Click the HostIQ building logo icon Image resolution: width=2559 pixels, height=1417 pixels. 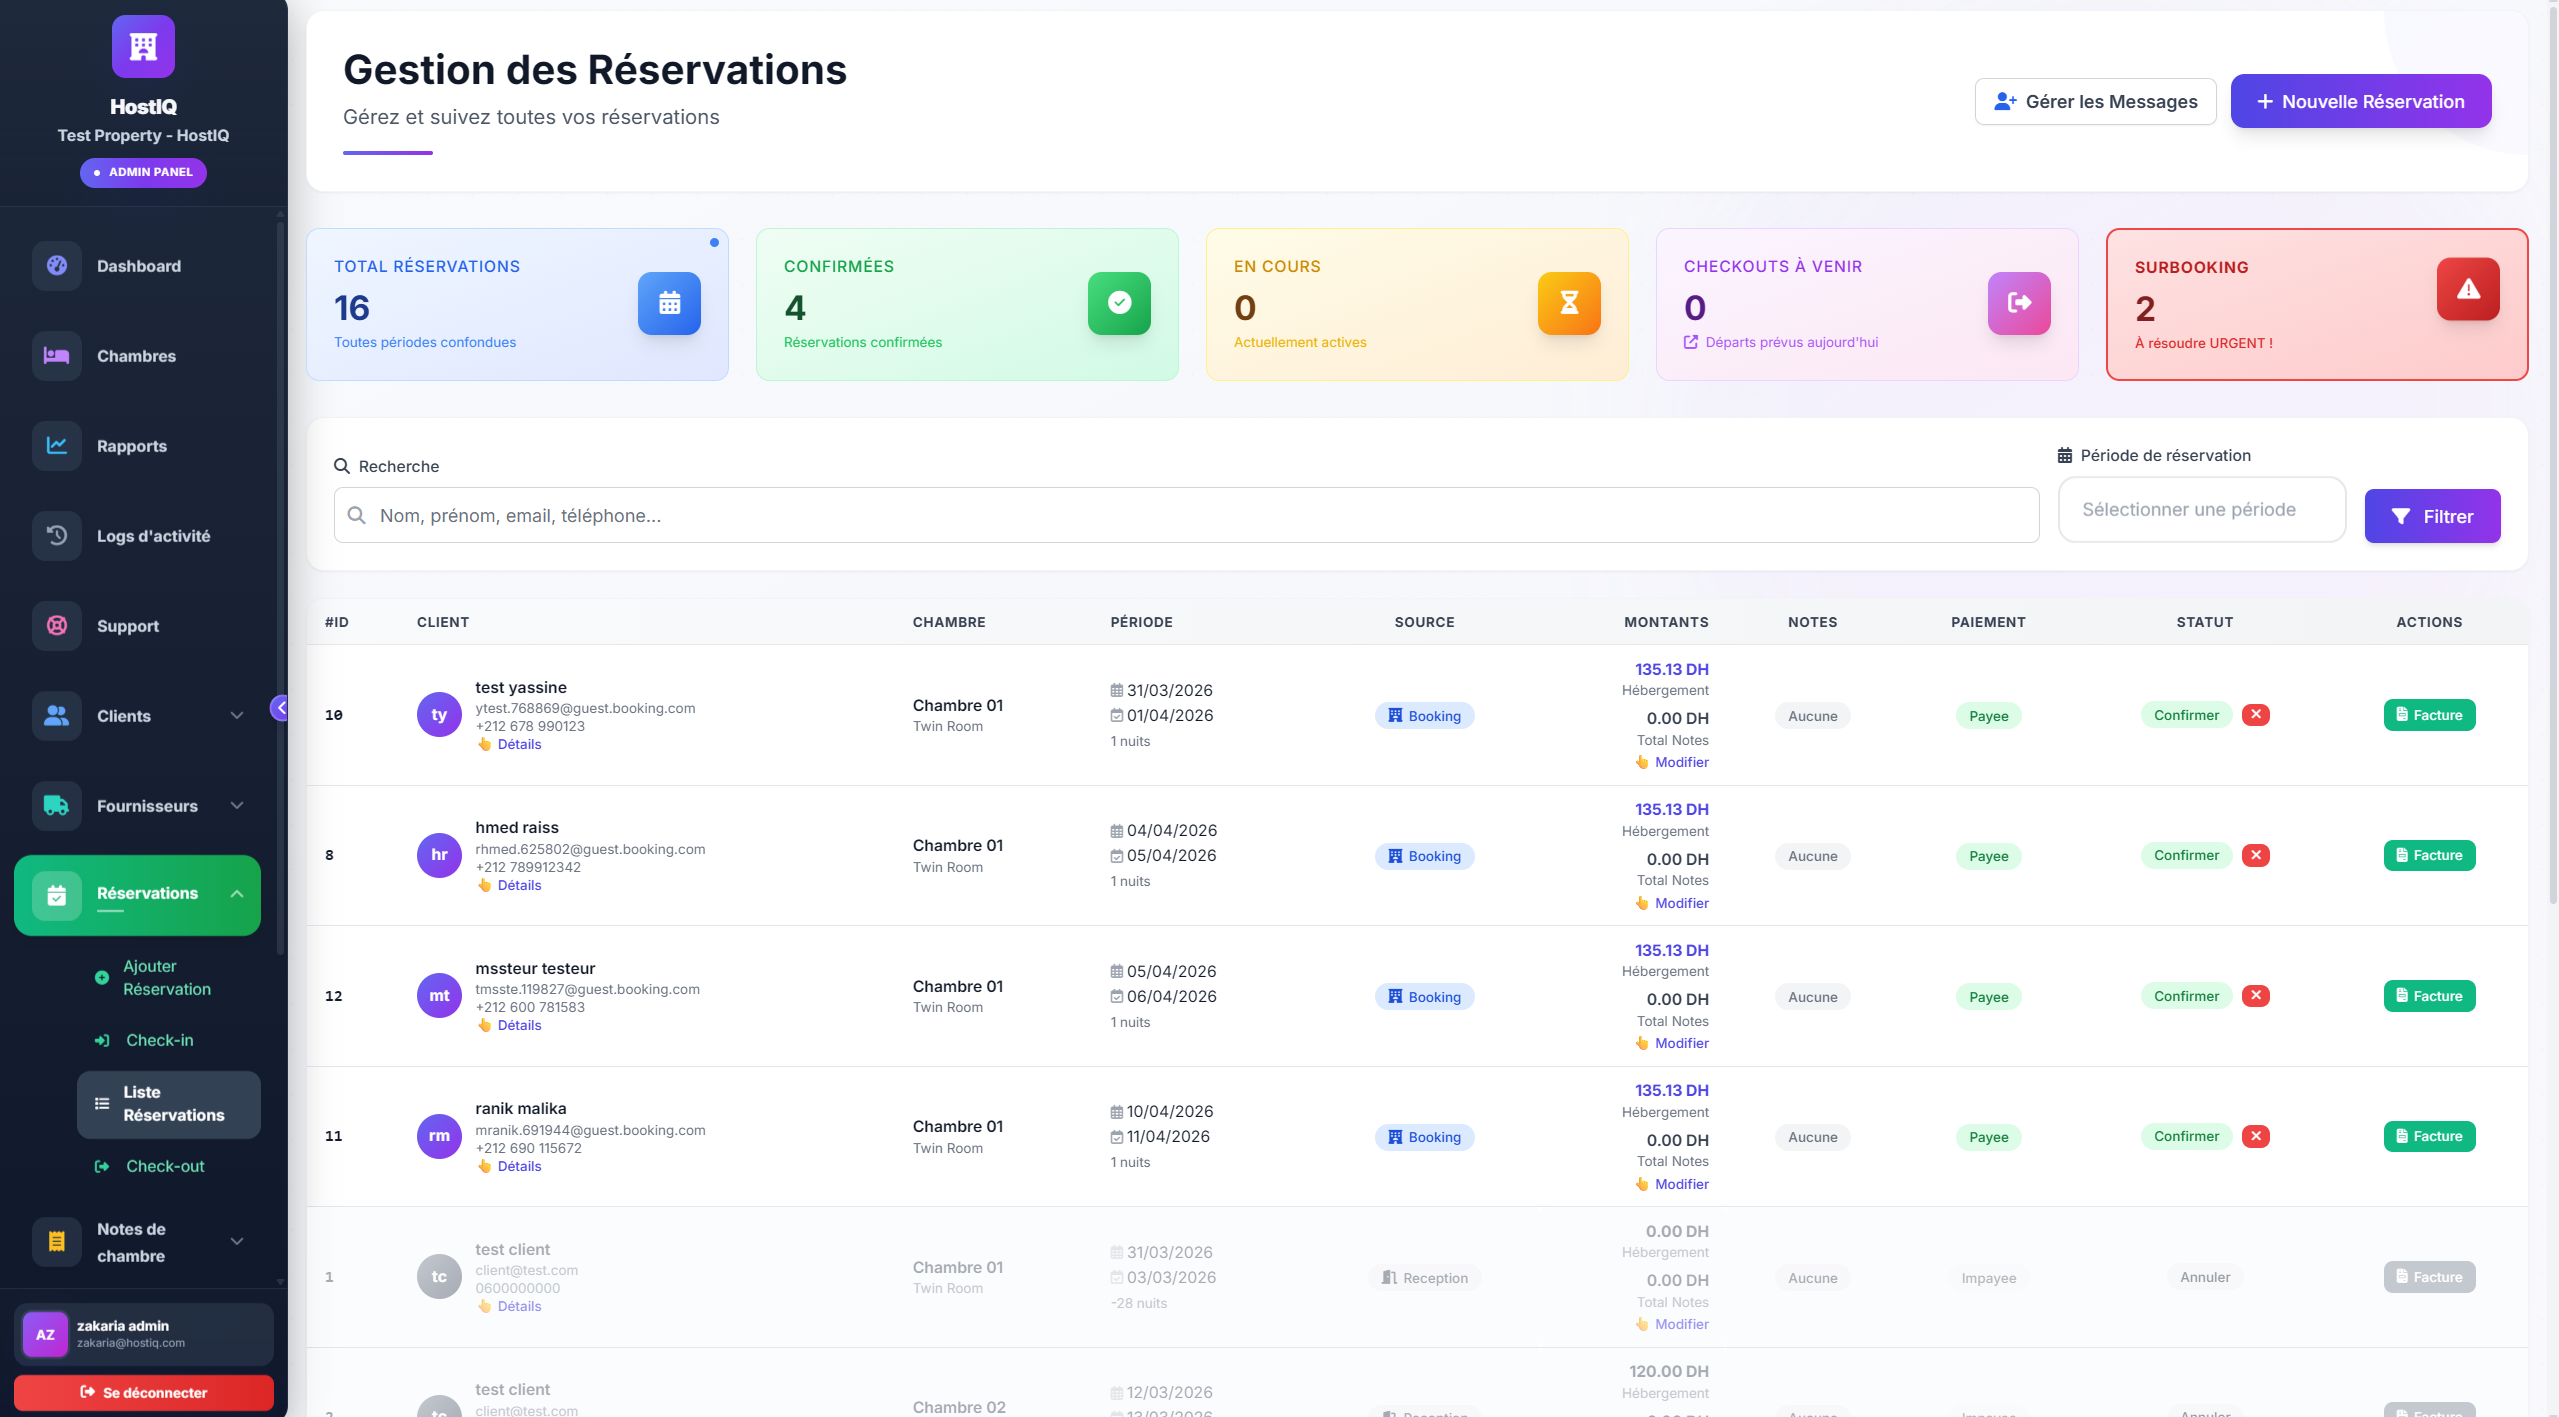coord(143,47)
